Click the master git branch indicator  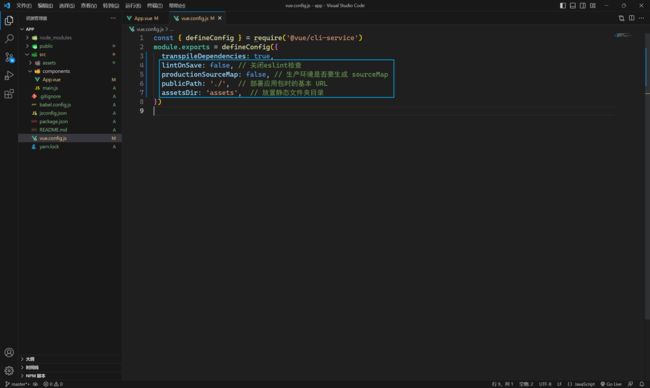coord(17,384)
